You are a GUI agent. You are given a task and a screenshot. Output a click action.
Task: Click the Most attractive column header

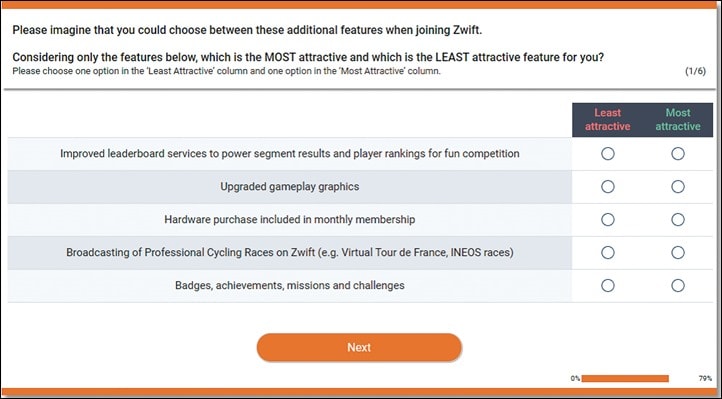tap(678, 120)
